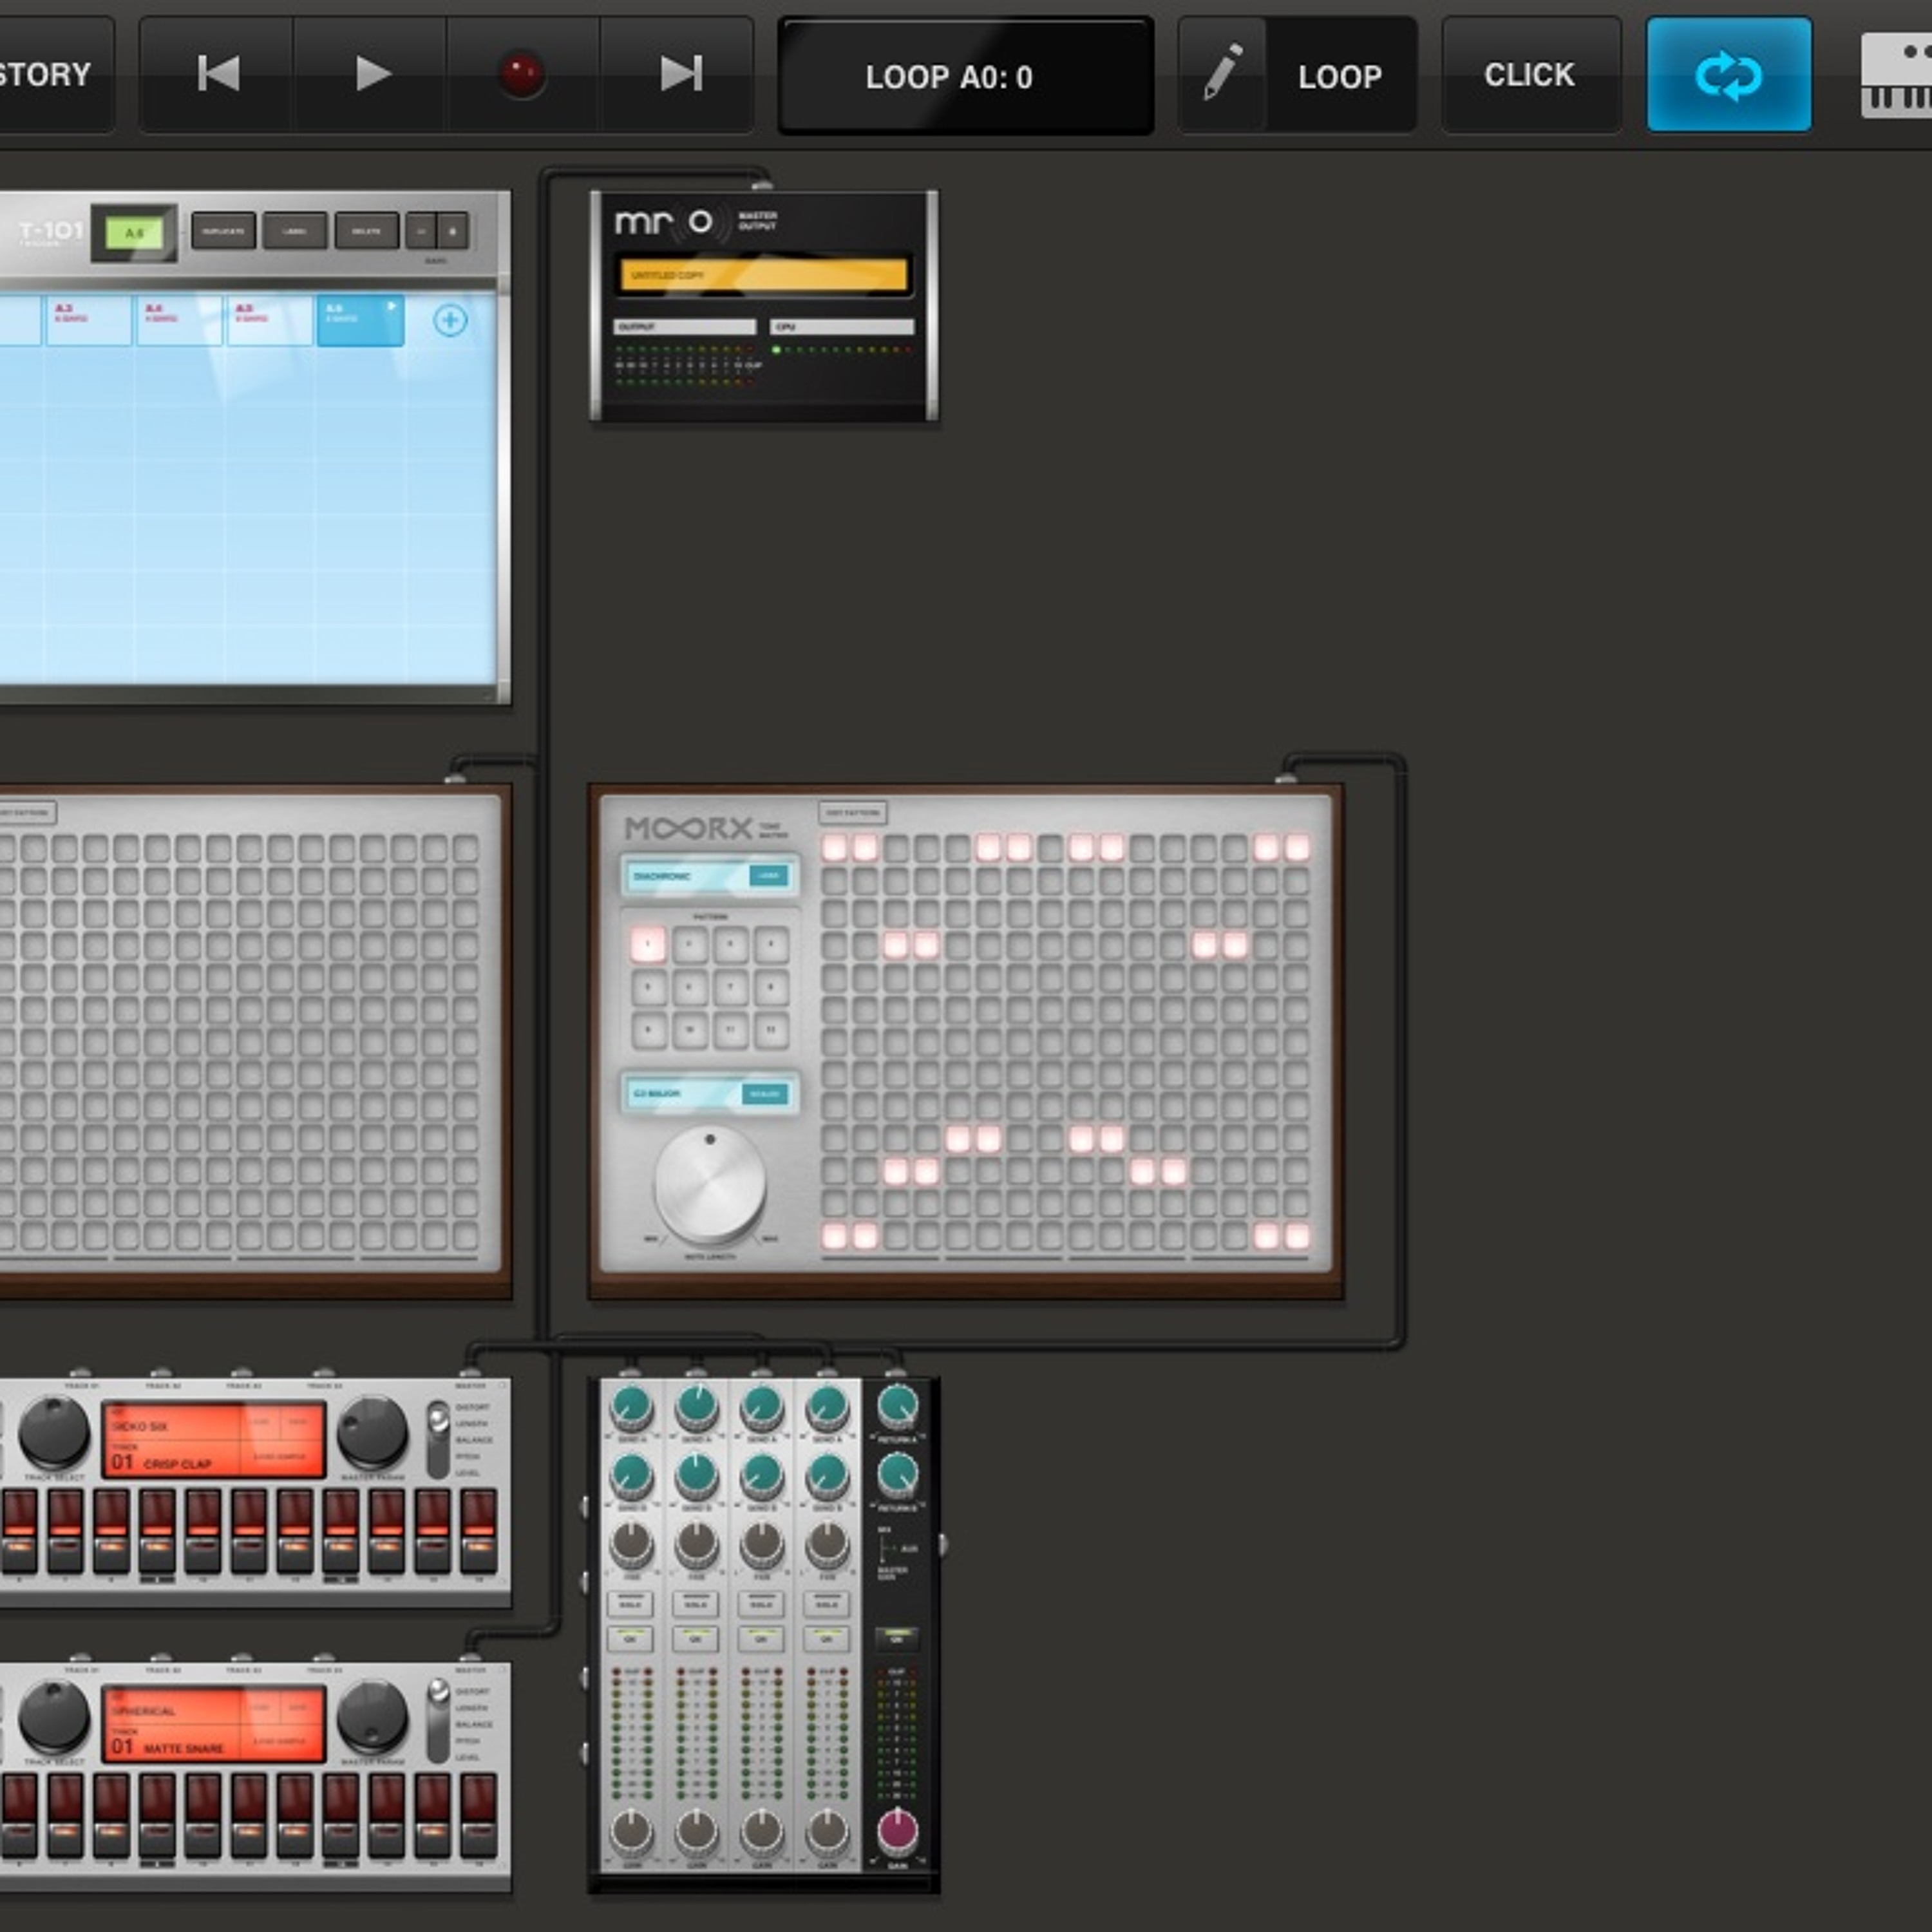
Task: Adjust the Return A teal knob on mixer
Action: tap(897, 1407)
